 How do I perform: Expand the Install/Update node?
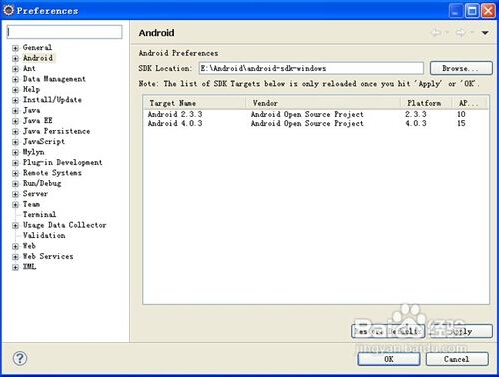[15, 100]
